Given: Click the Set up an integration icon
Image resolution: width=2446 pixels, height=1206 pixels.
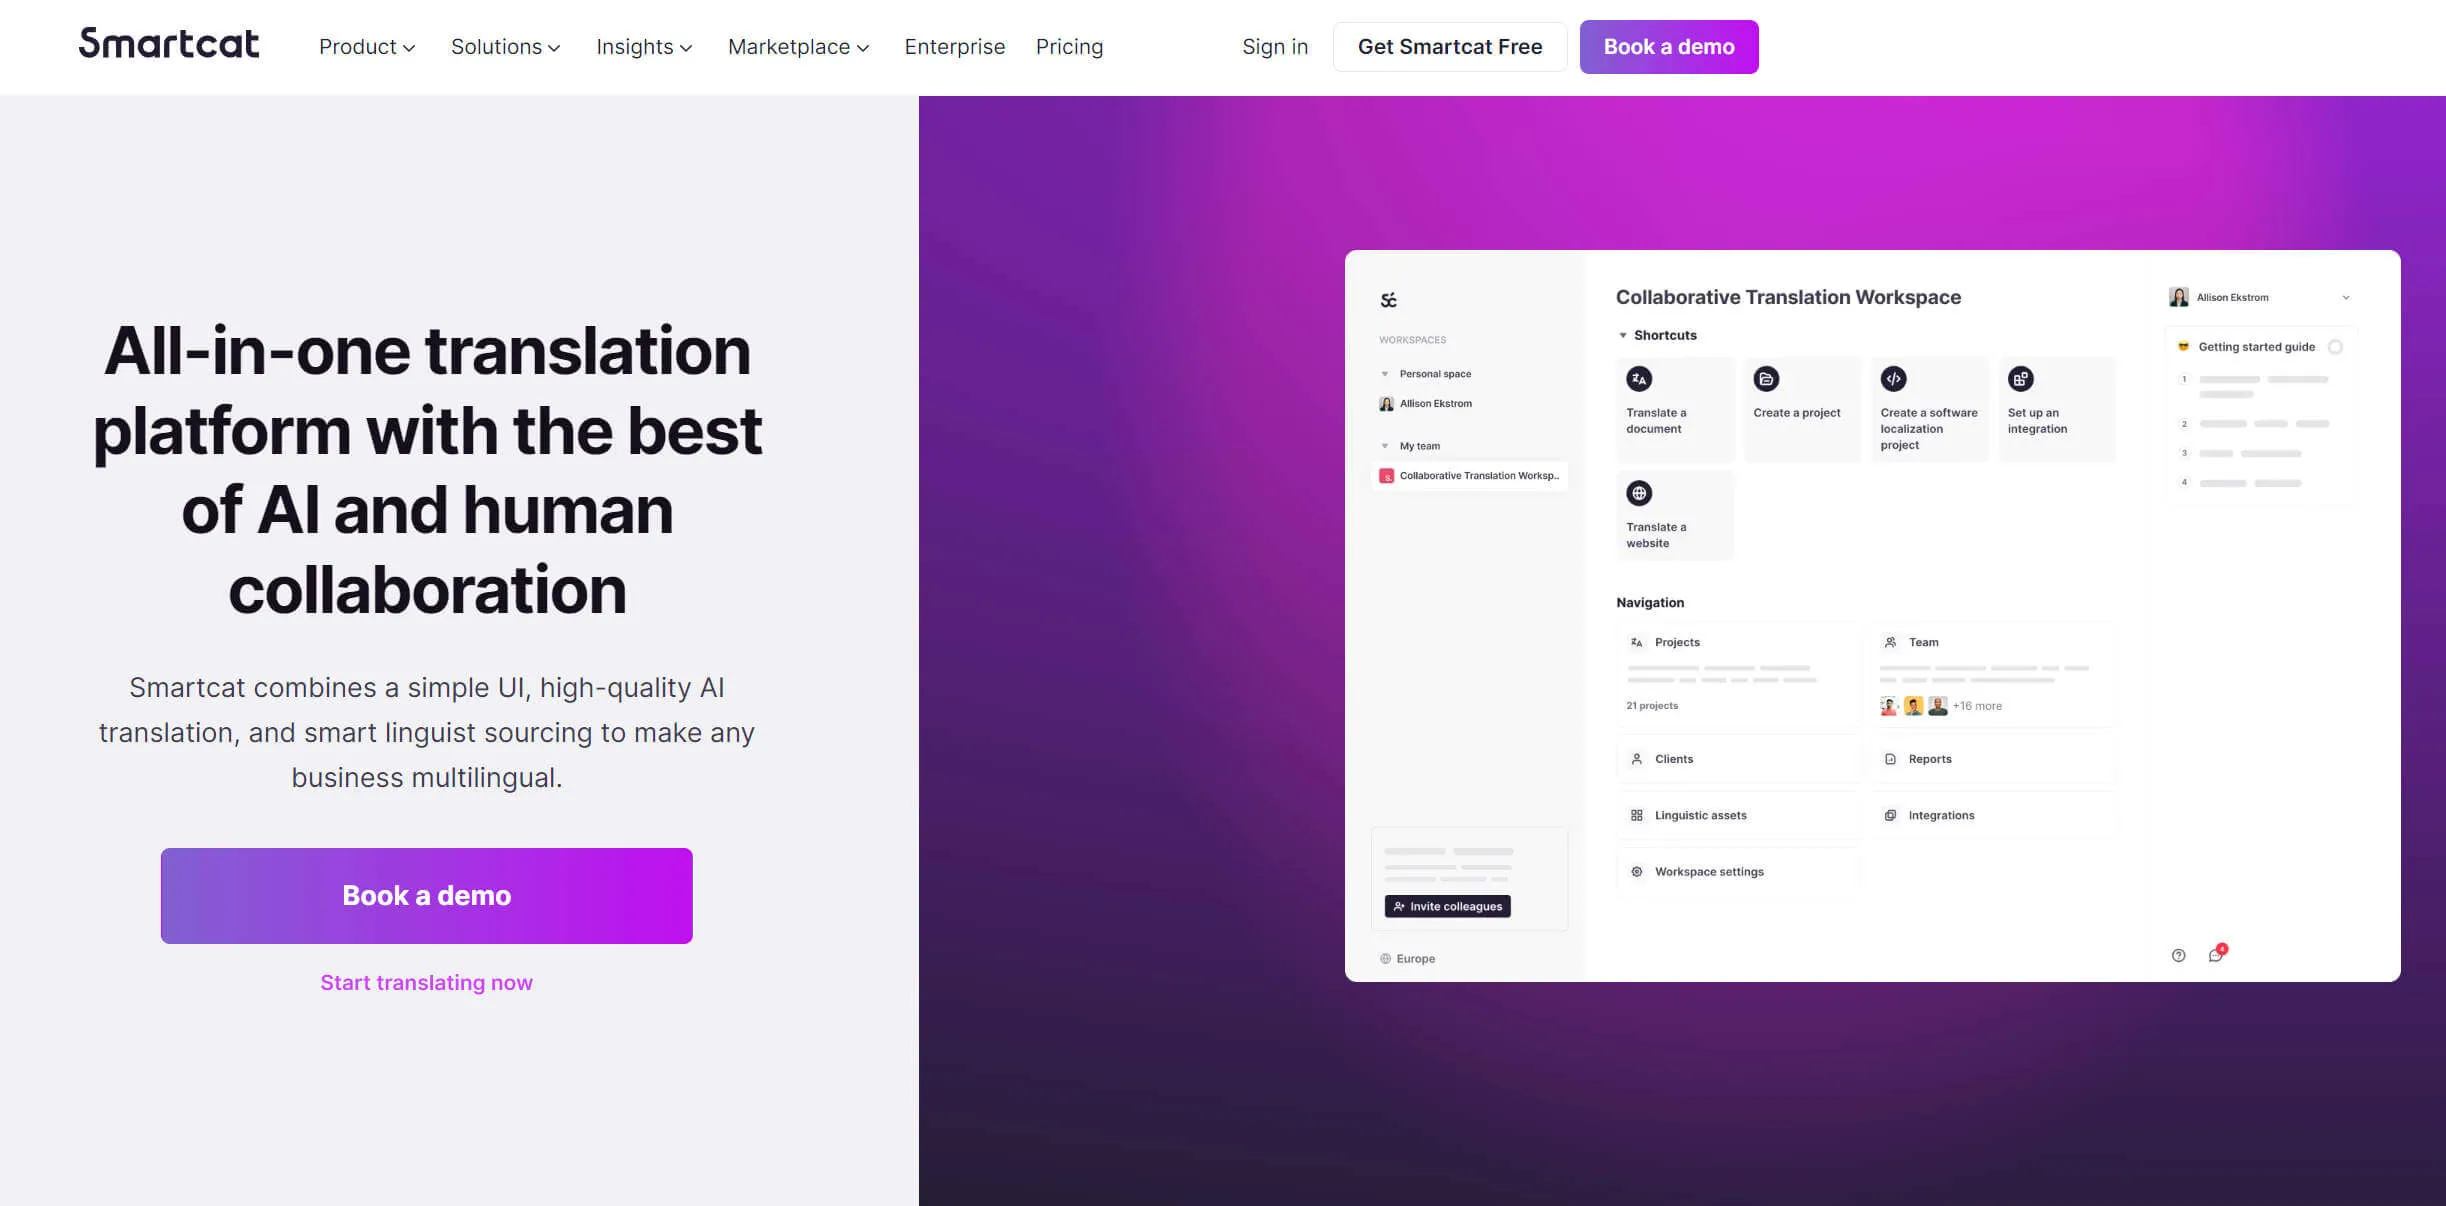Looking at the screenshot, I should 2020,379.
